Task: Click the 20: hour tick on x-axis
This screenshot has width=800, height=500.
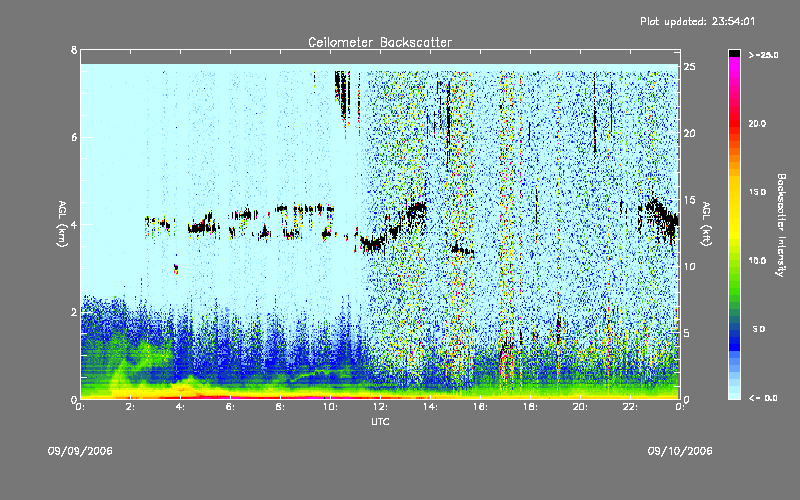Action: pos(580,407)
